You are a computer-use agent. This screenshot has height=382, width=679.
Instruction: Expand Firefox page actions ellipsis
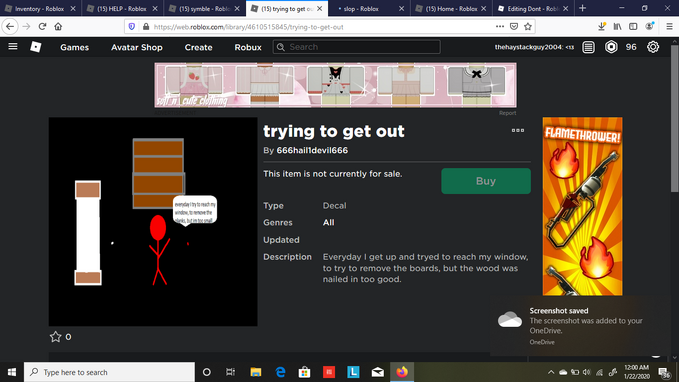500,26
